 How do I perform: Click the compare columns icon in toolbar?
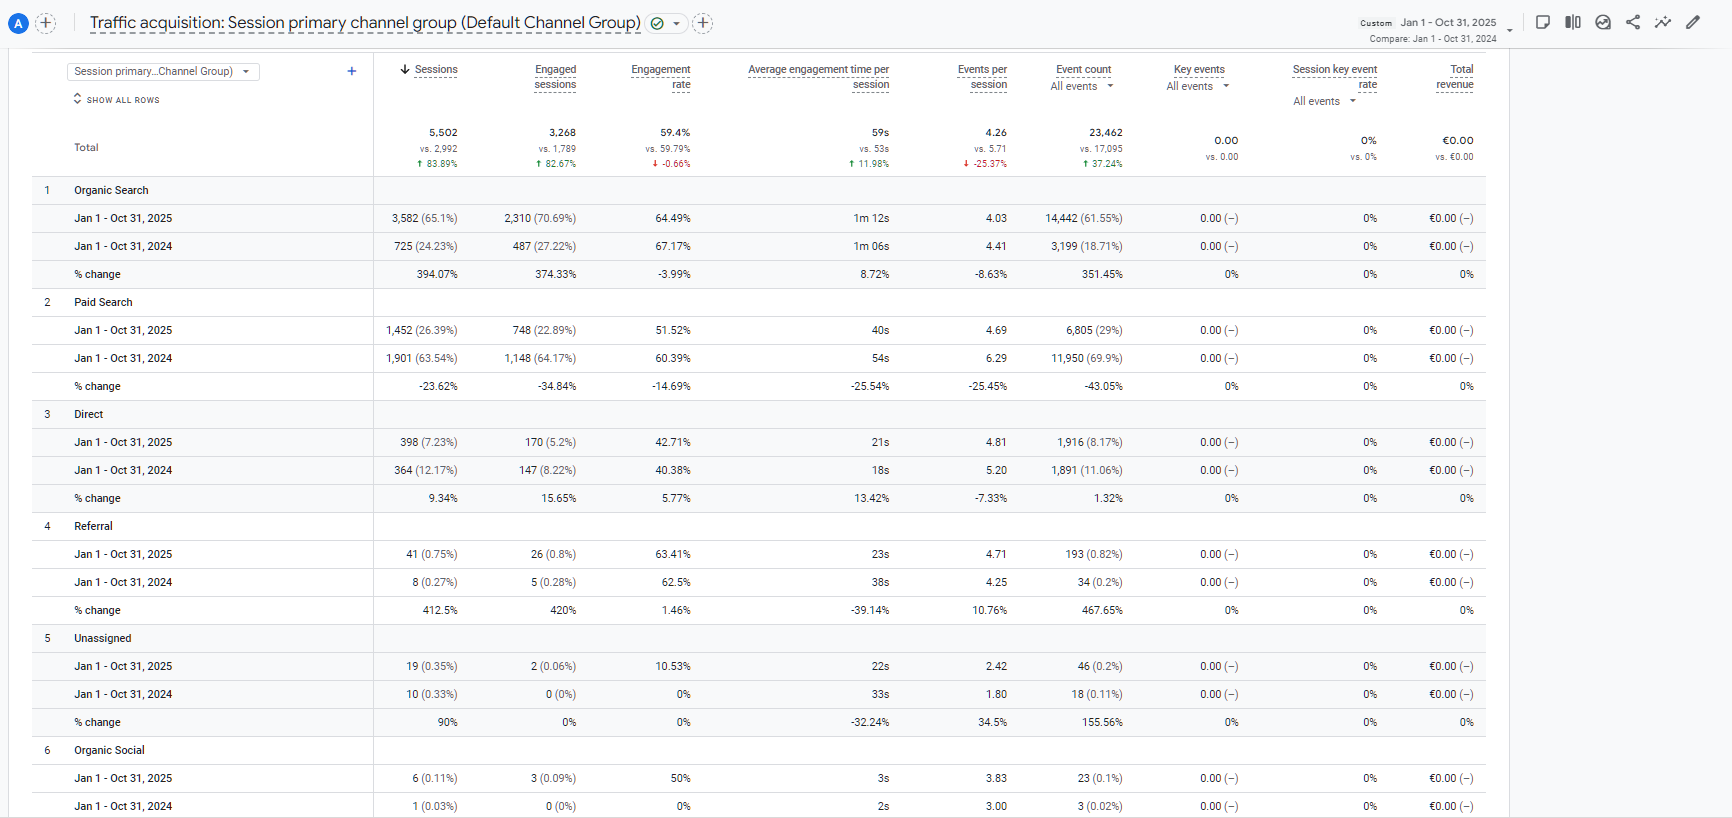click(1573, 22)
